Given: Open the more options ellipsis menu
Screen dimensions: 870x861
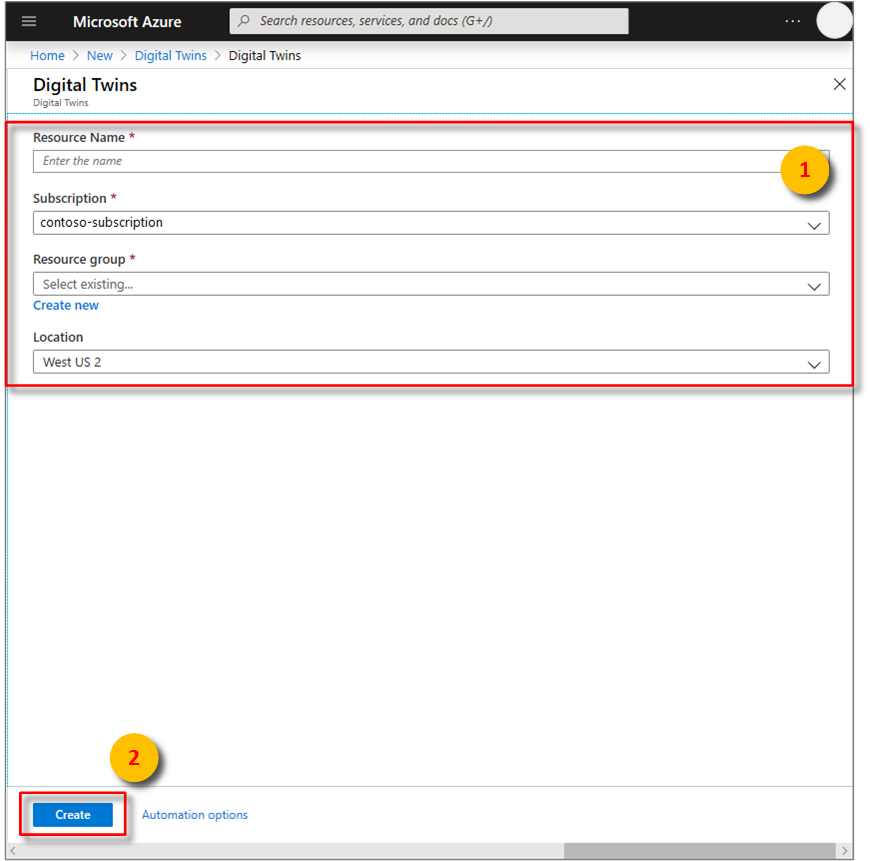Looking at the screenshot, I should pos(792,21).
